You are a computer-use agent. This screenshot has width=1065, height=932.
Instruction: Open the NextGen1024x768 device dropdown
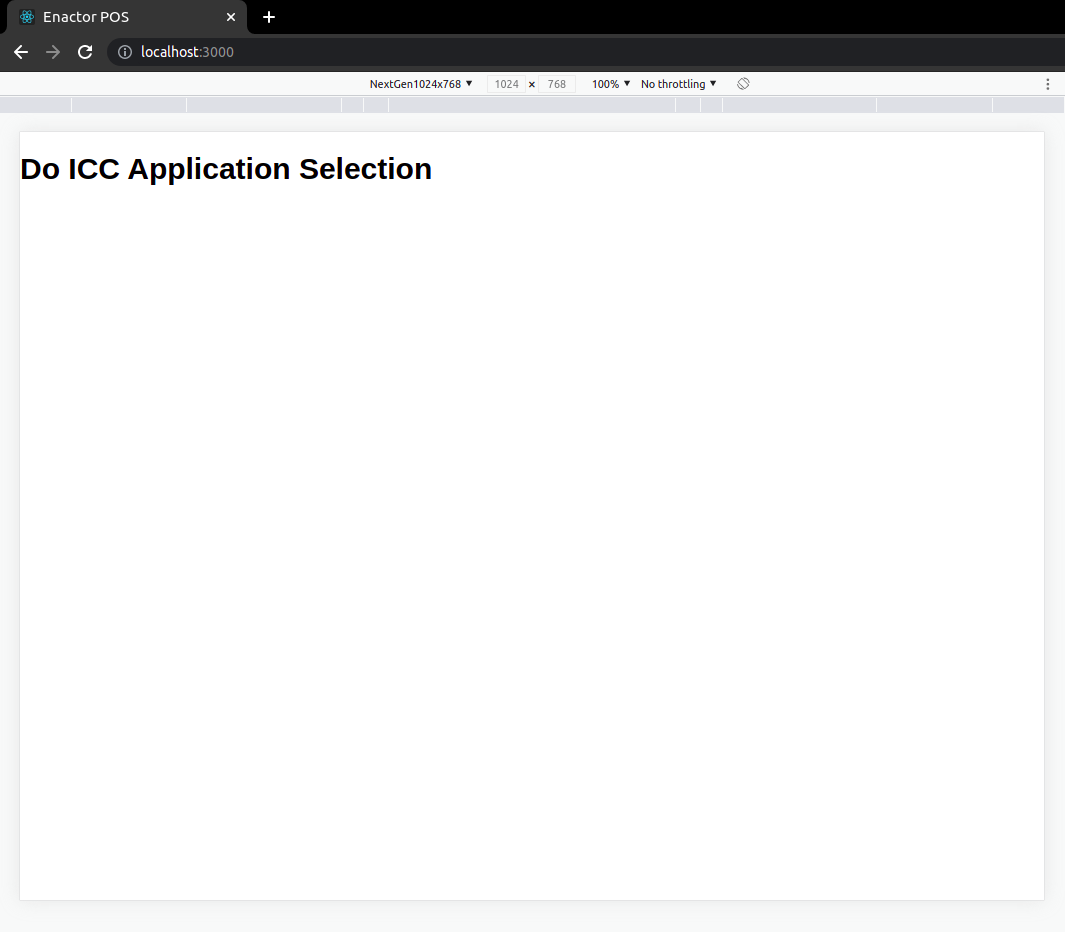(420, 84)
